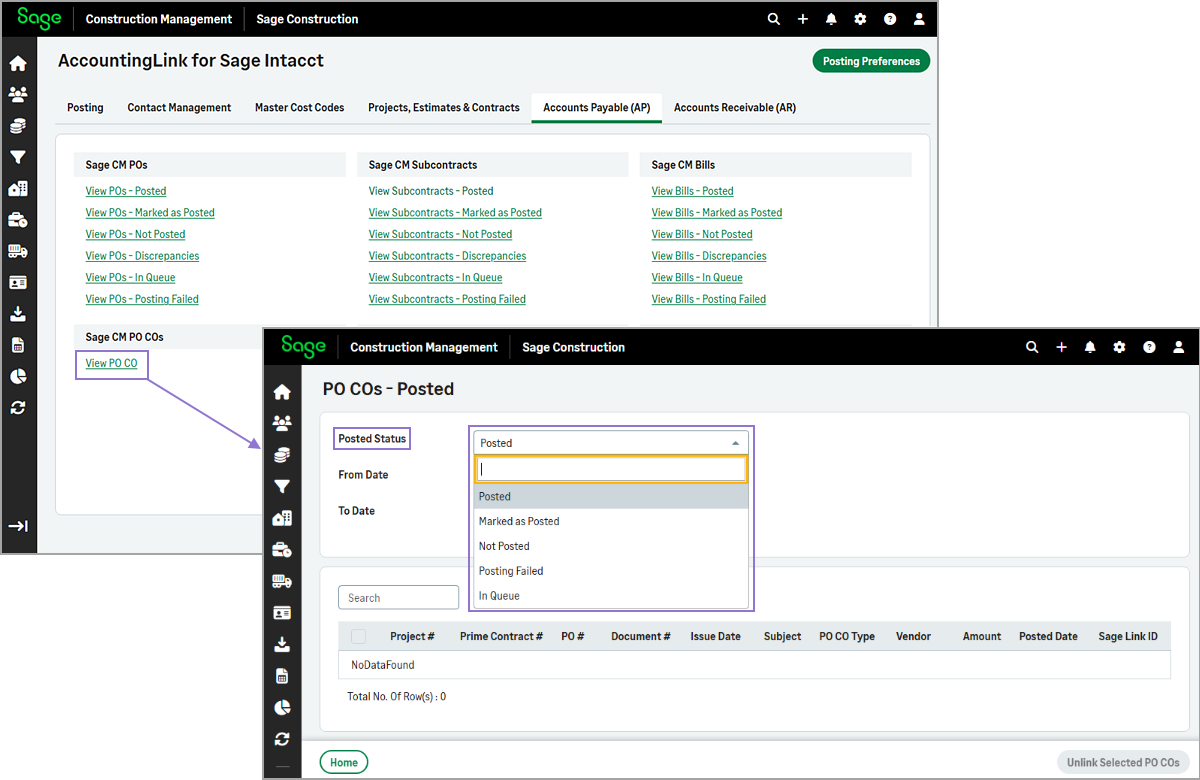Select the funnel icon in AccountingLink sidebar
This screenshot has width=1200, height=780.
[18, 157]
